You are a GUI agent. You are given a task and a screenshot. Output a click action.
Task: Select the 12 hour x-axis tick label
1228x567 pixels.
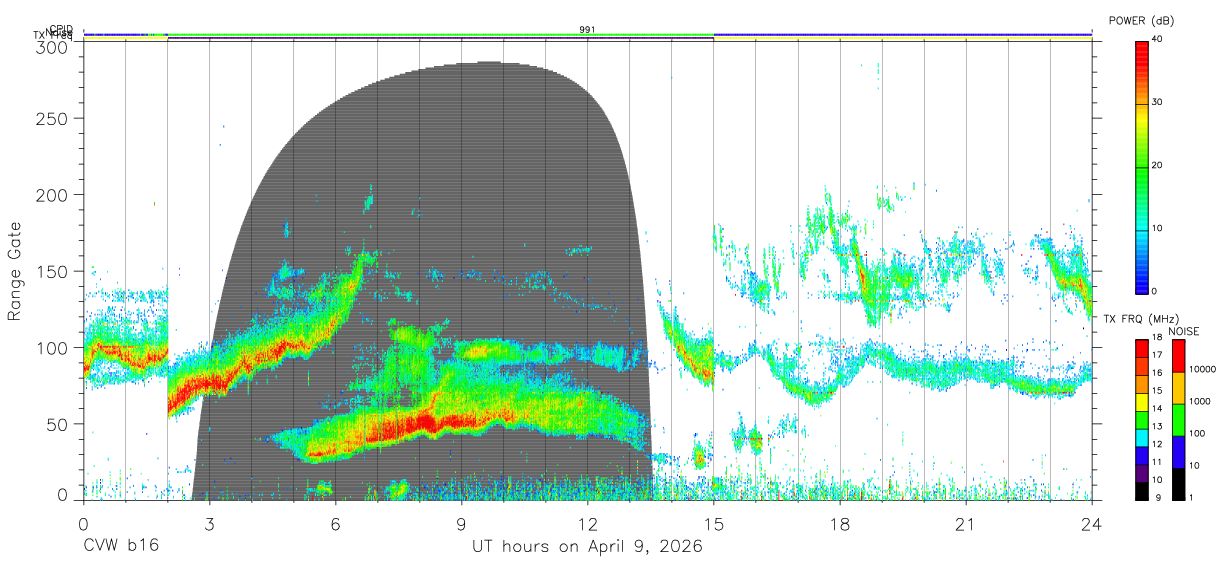(x=588, y=524)
